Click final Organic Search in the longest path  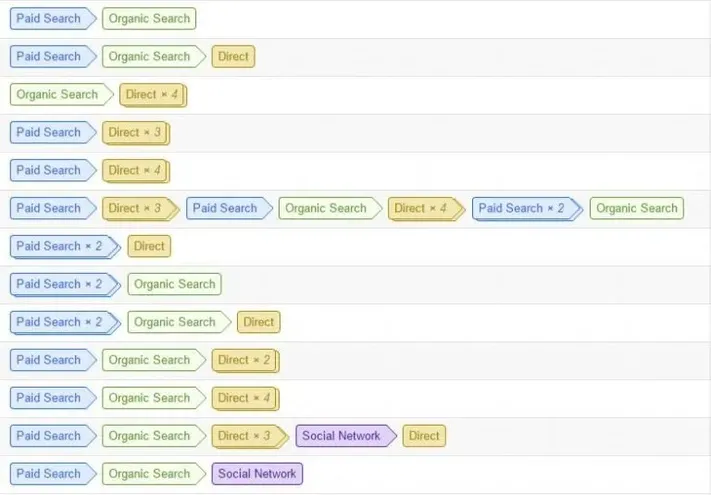click(637, 208)
